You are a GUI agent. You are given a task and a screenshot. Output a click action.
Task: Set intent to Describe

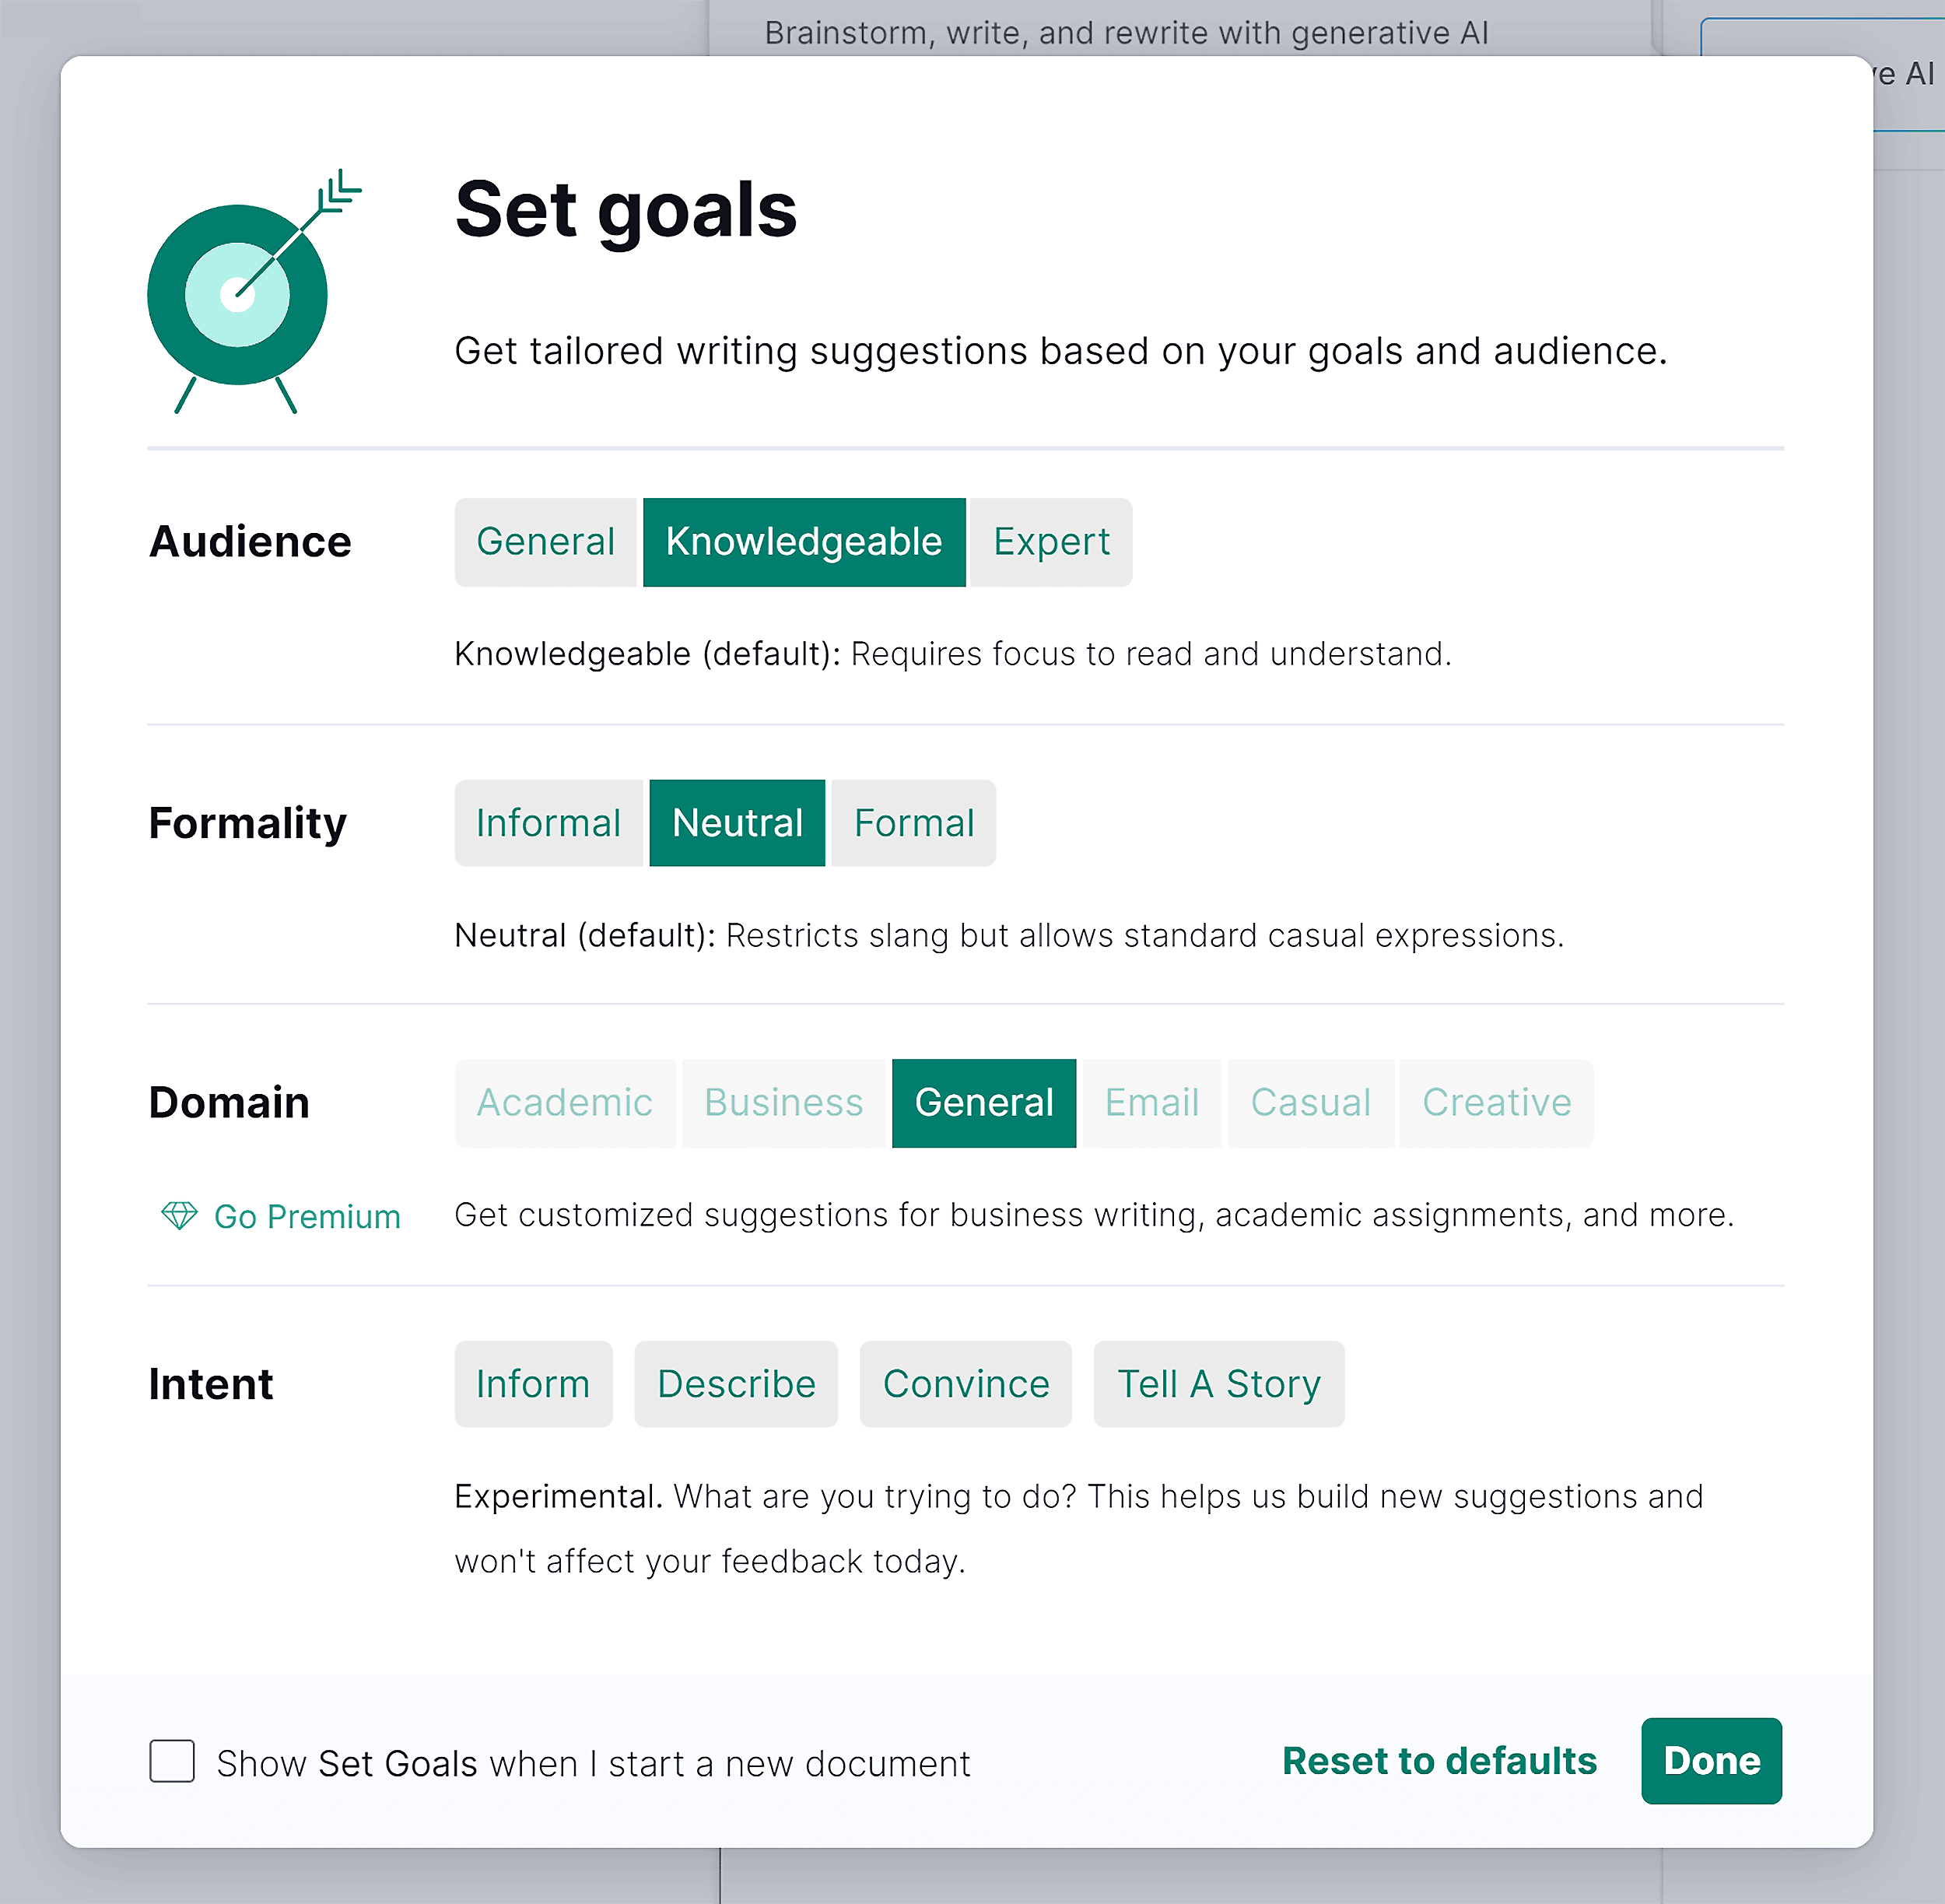[735, 1384]
